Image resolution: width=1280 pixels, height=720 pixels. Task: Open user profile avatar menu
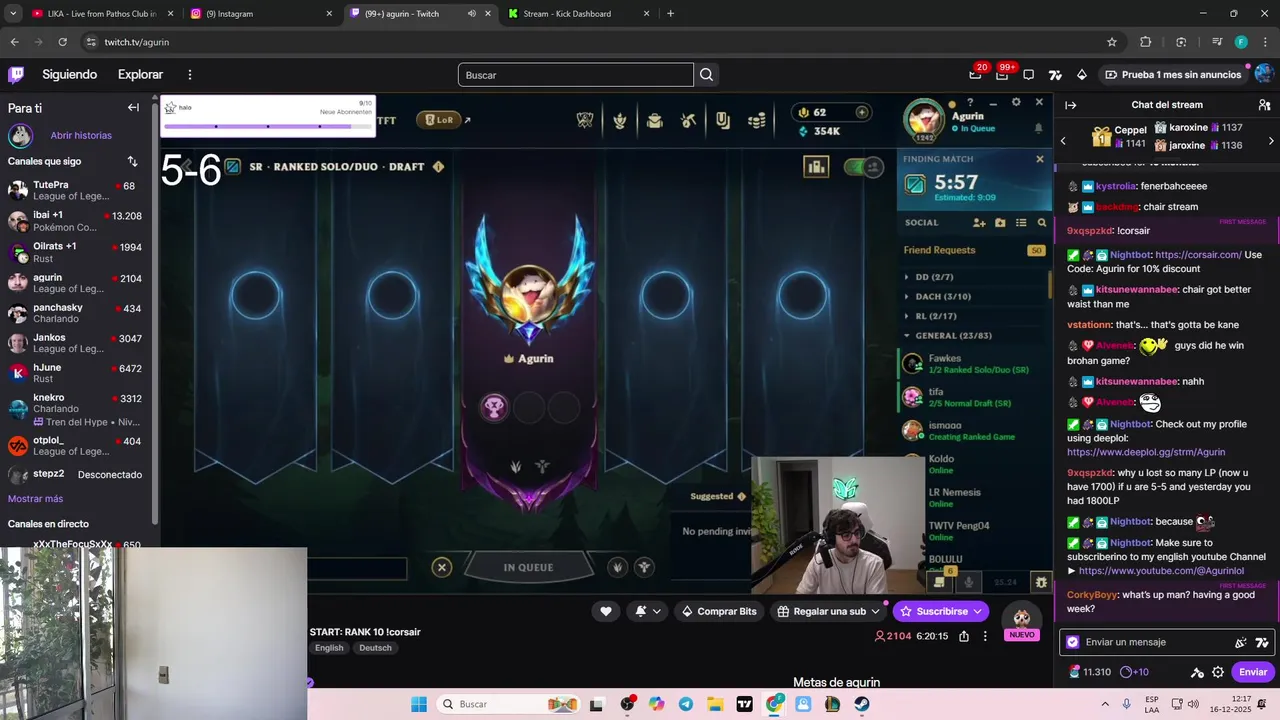[1265, 74]
